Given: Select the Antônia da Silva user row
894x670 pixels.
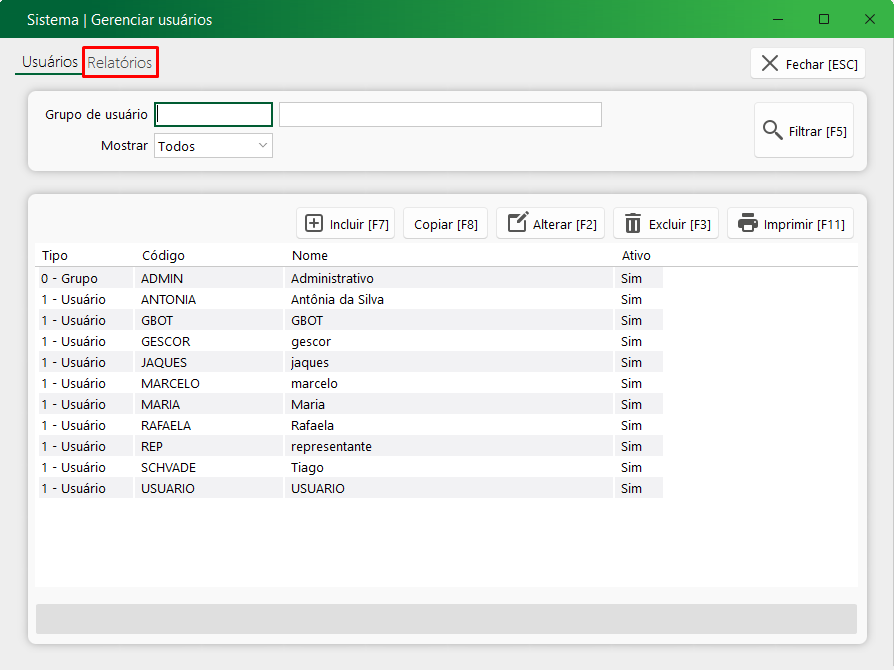Looking at the screenshot, I should coord(337,299).
